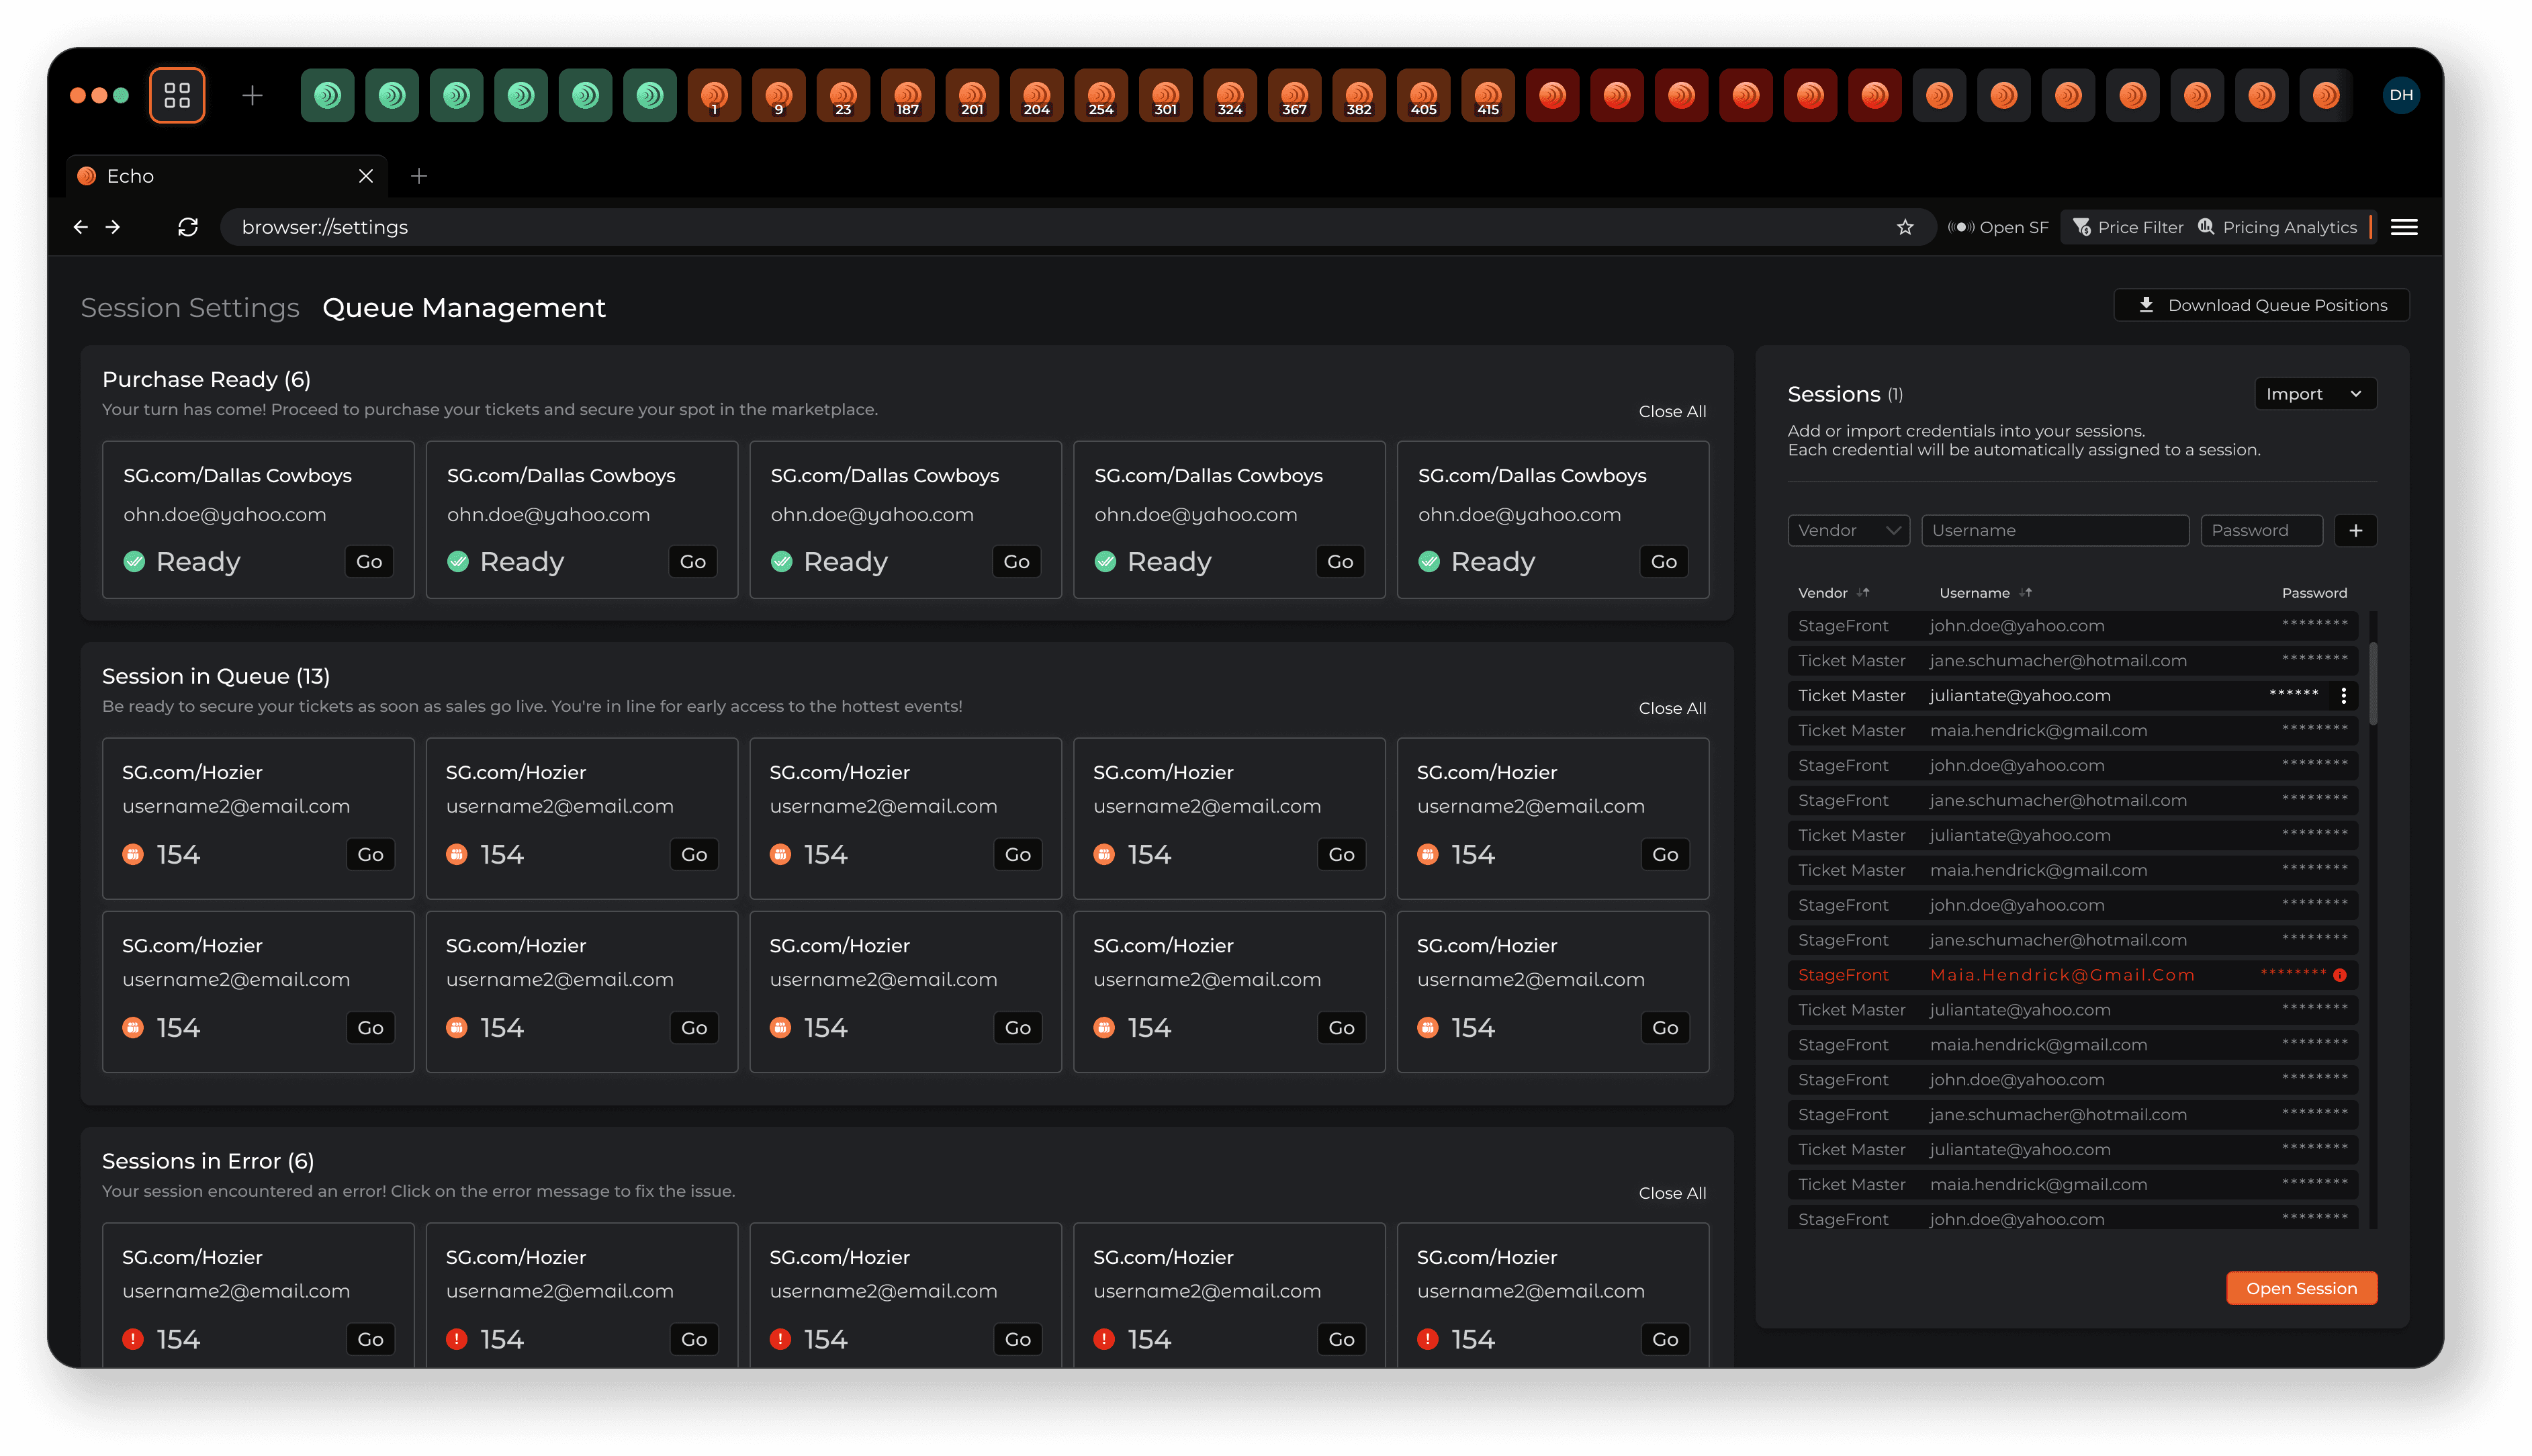Open a new browser tab next to Echo
This screenshot has width=2532, height=1456.
coord(419,176)
